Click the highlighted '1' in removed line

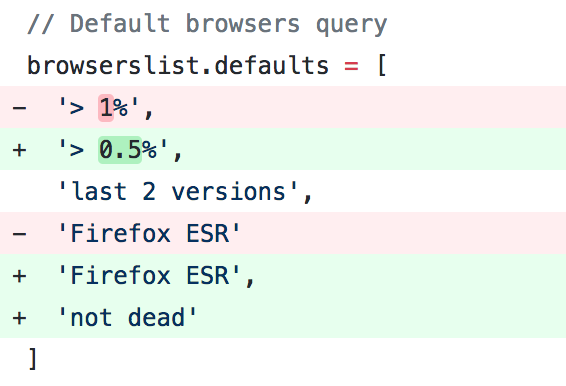(106, 108)
